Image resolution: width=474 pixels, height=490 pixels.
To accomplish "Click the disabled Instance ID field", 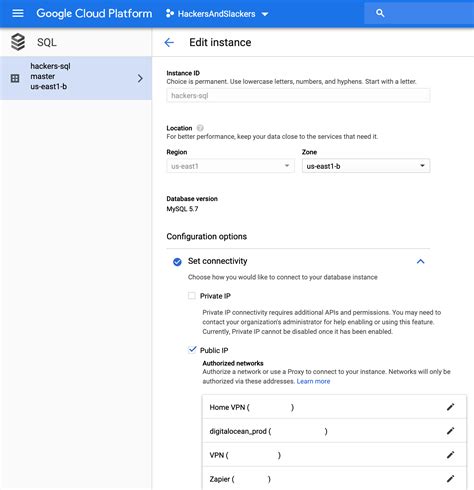I will [x=298, y=96].
